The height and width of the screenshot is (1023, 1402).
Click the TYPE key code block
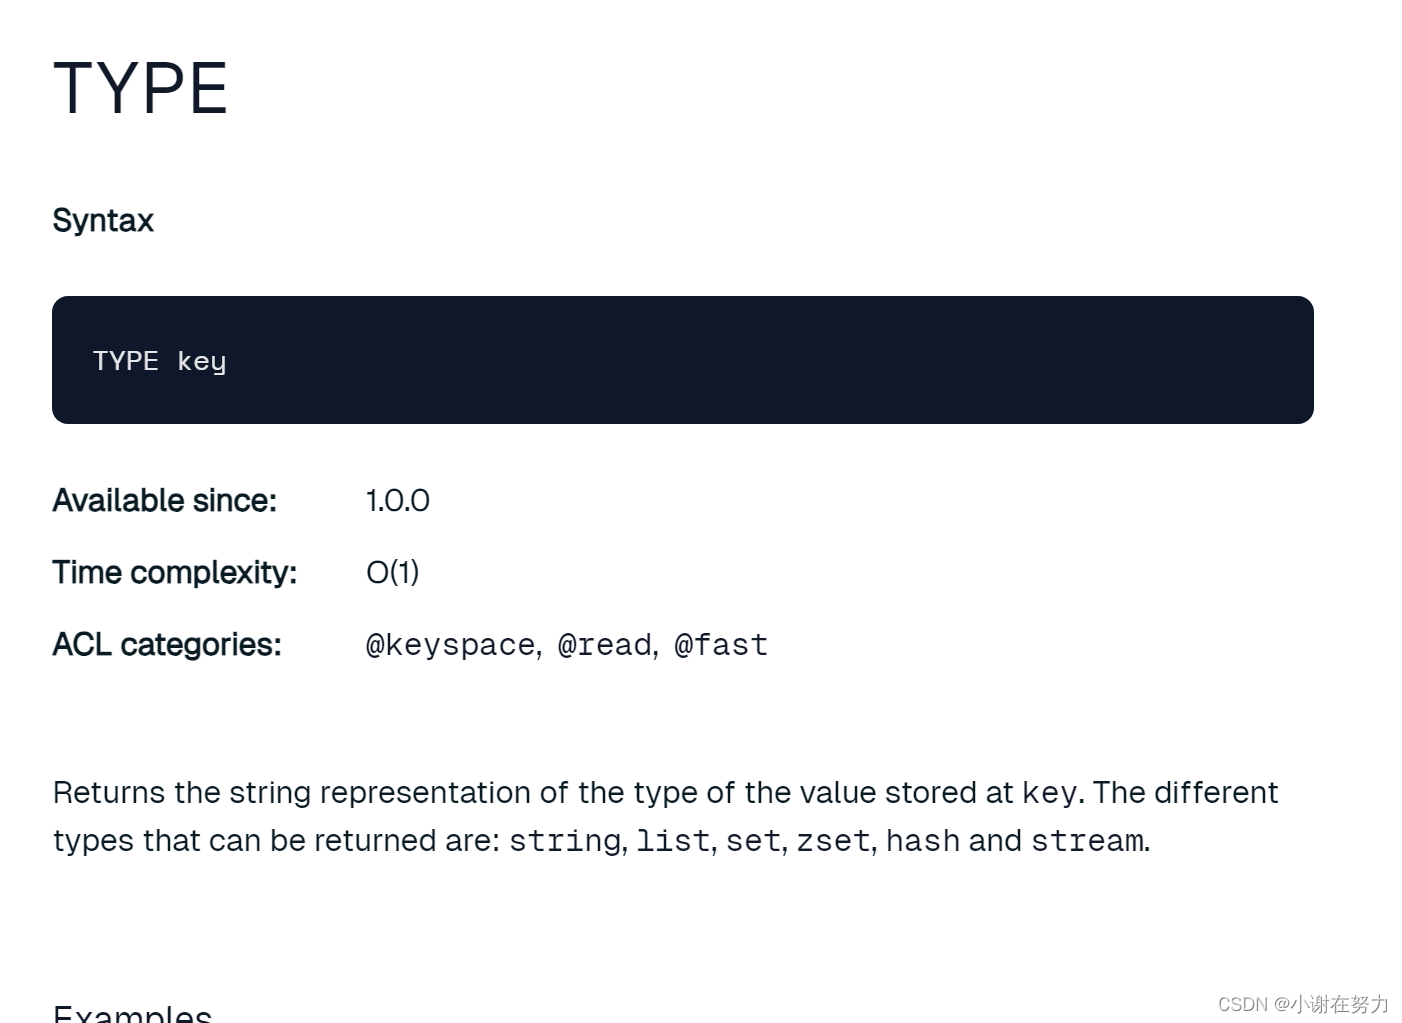pos(682,360)
